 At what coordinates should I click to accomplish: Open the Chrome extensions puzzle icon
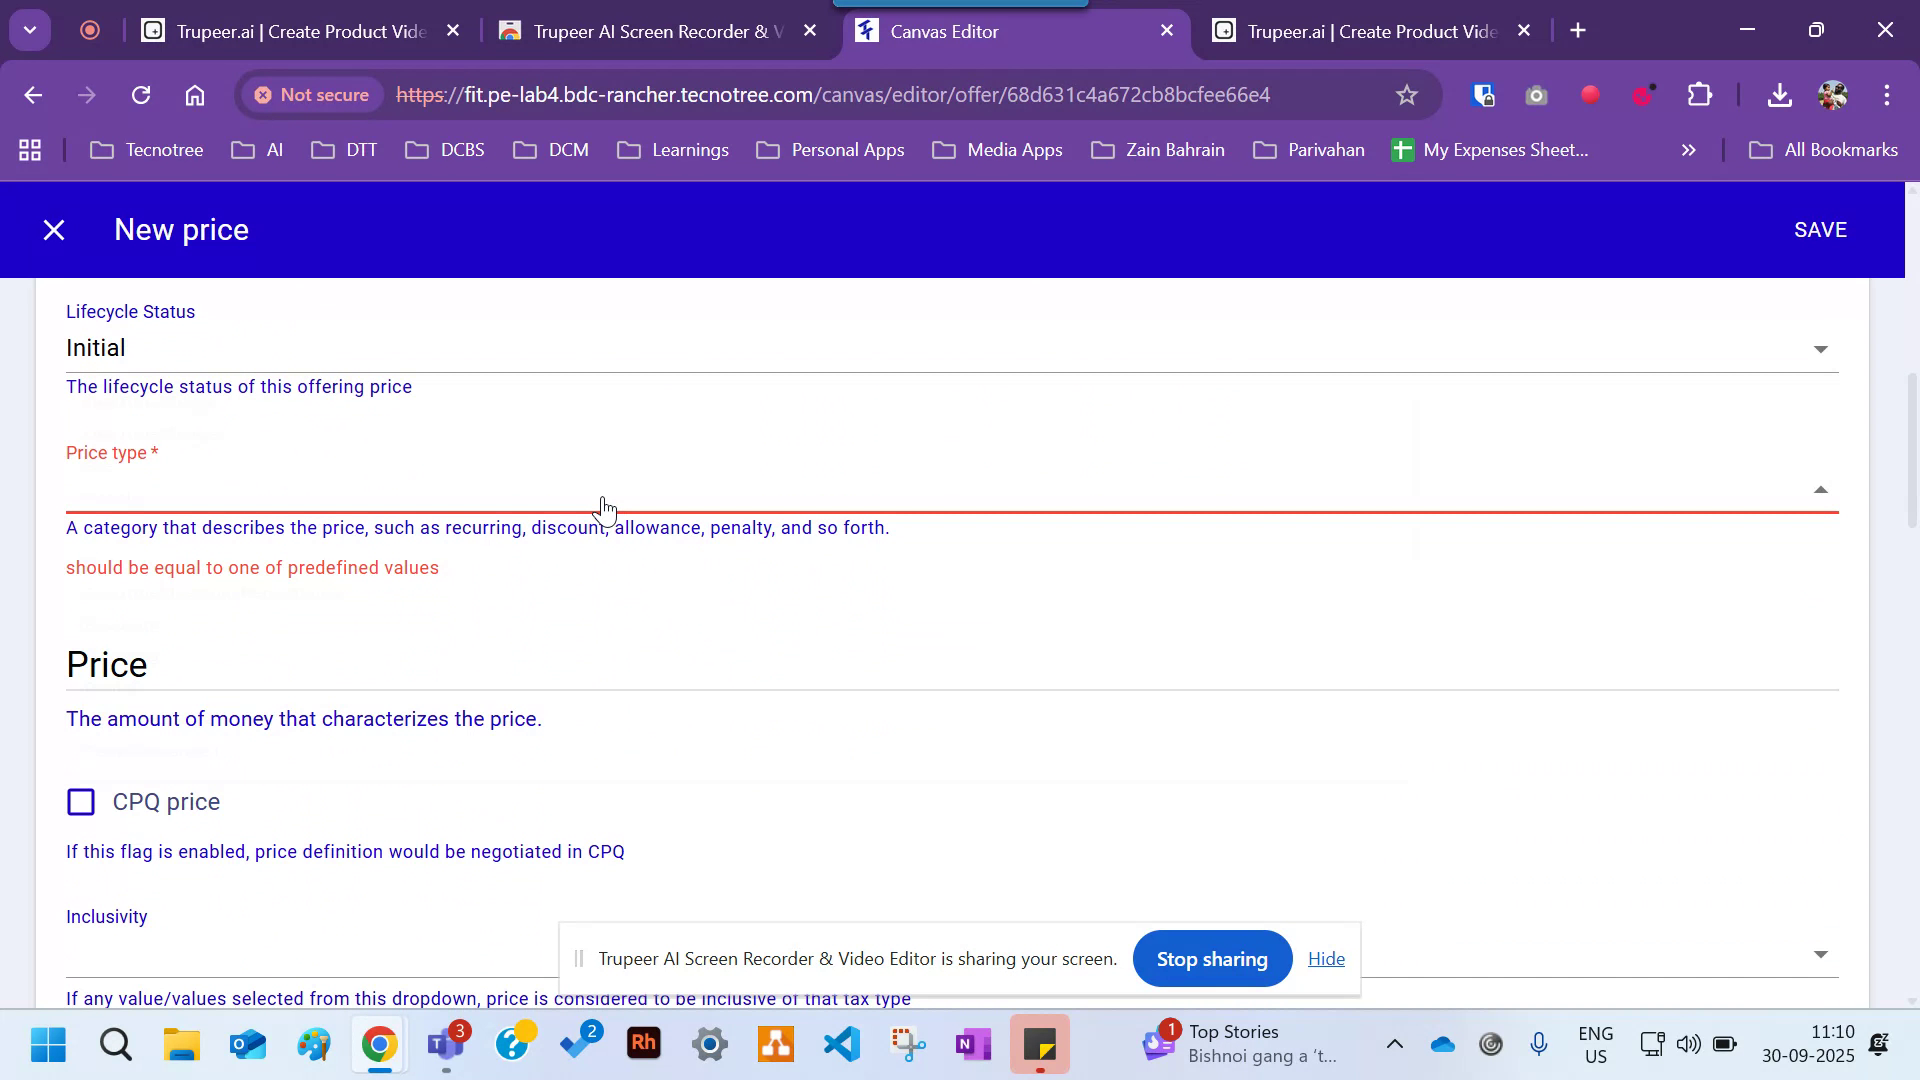coord(1700,95)
